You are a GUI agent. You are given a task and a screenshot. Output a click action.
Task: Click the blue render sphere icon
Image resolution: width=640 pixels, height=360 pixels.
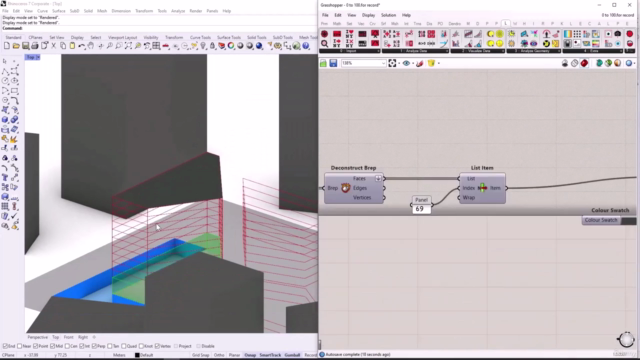pyautogui.click(x=259, y=46)
